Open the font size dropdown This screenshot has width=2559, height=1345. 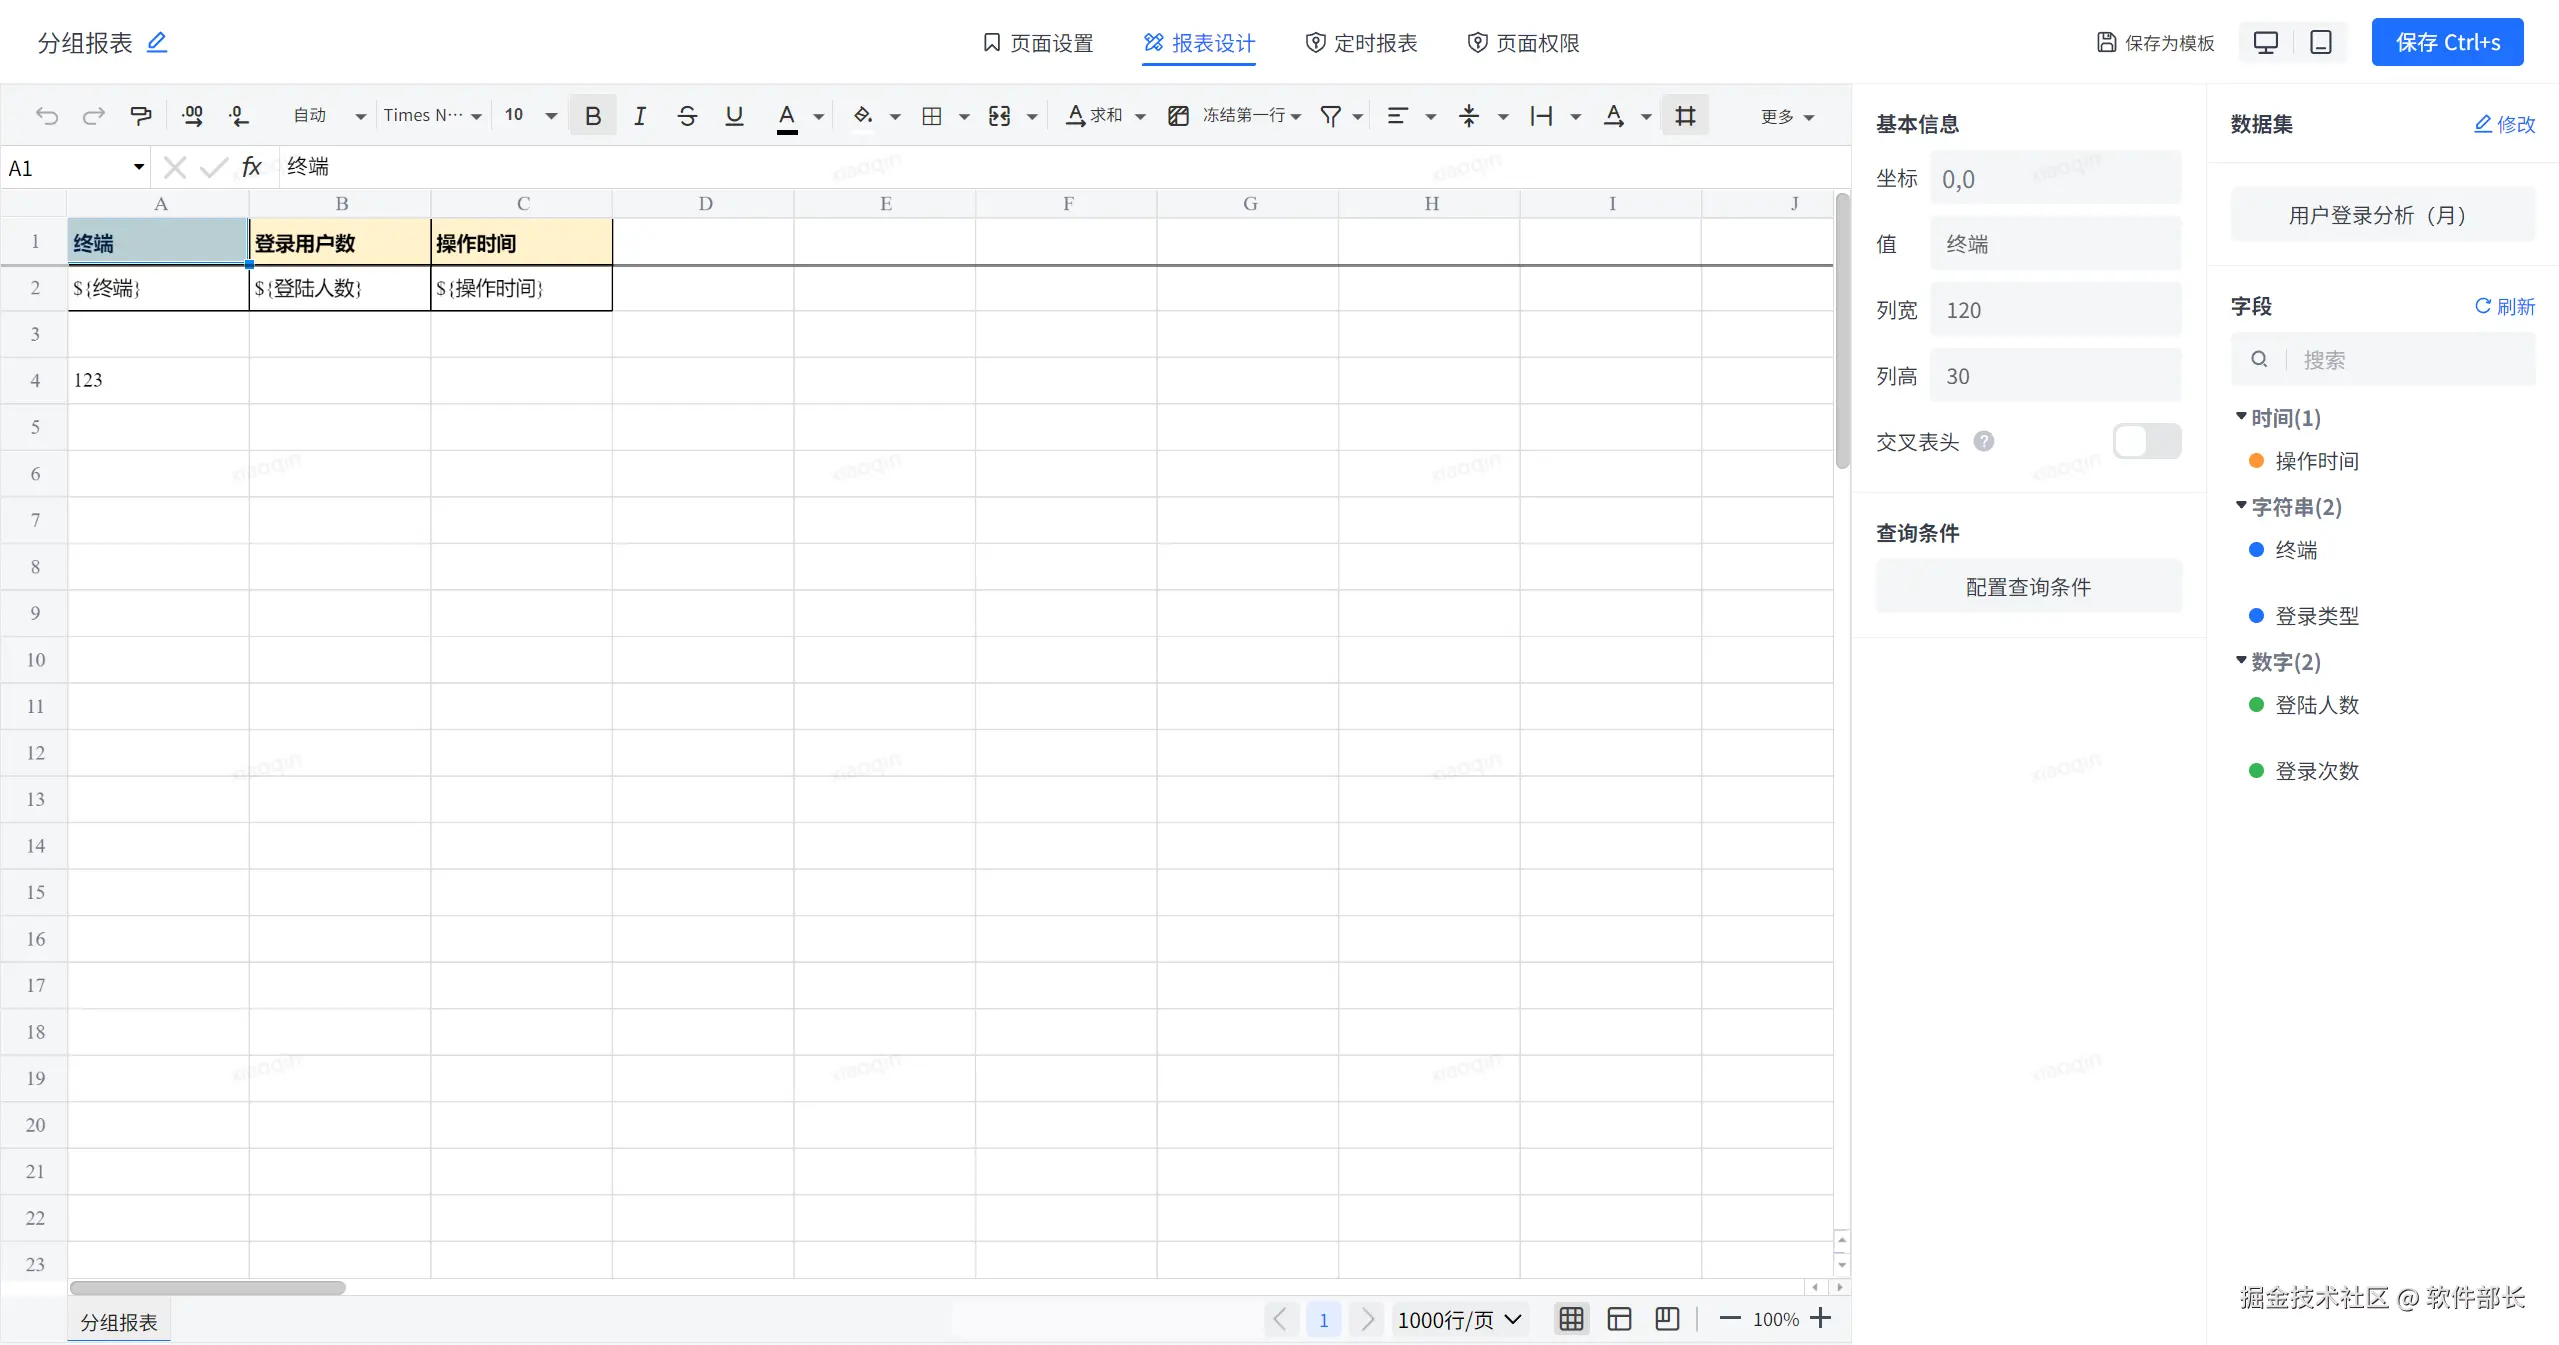550,116
